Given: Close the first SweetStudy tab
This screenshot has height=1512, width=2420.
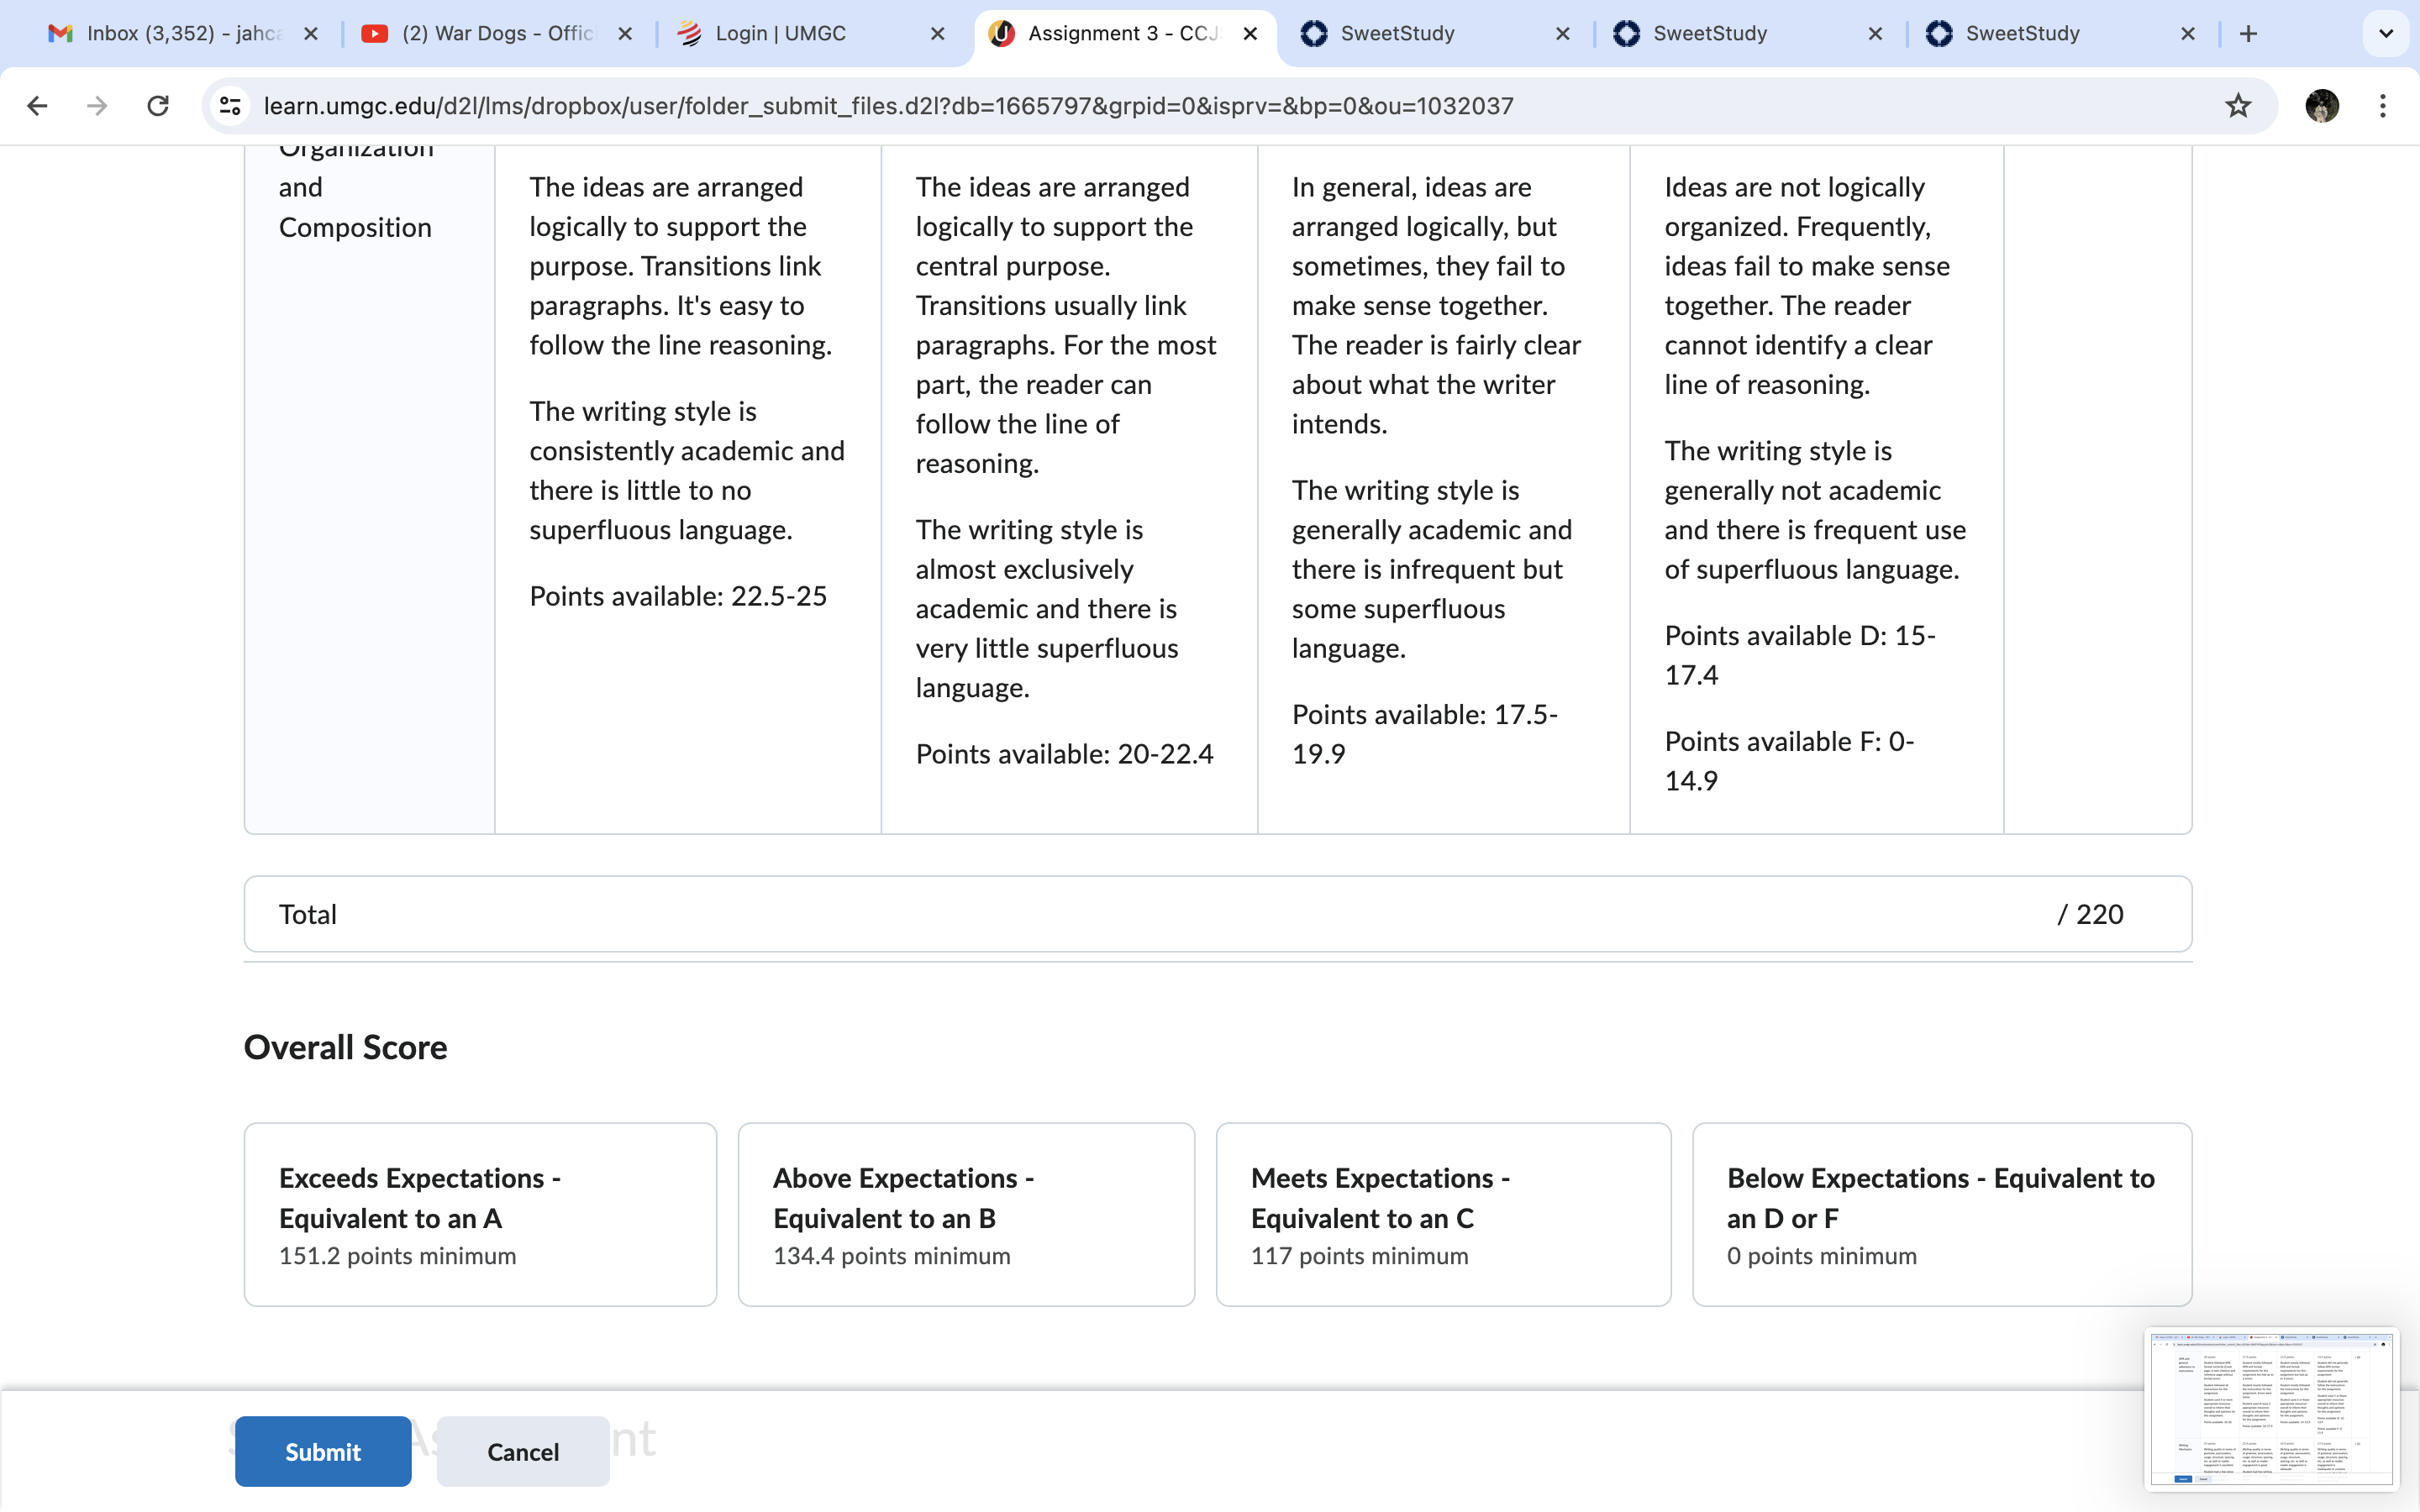Looking at the screenshot, I should (x=1563, y=34).
